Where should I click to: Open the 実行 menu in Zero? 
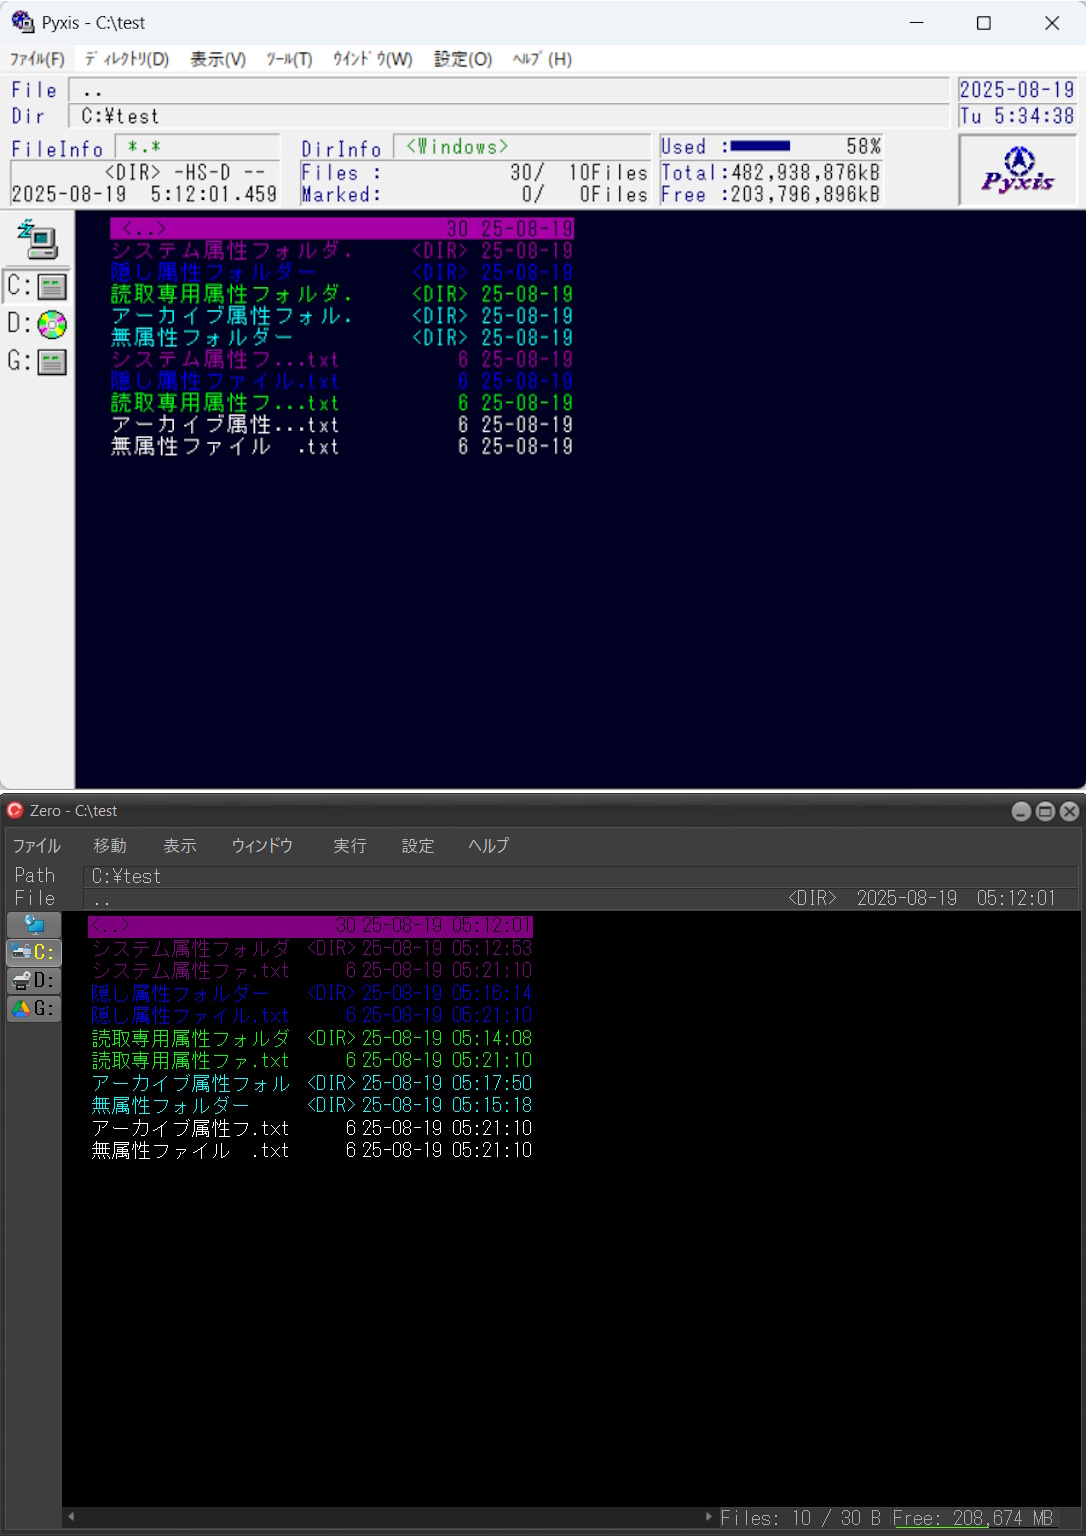point(349,846)
